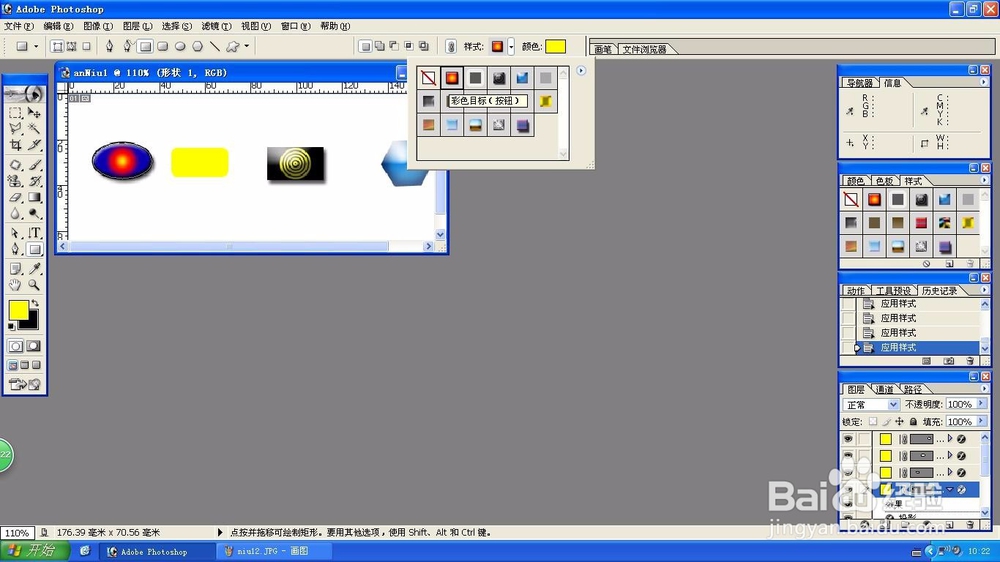Enable Subtract from shape area option
This screenshot has height=562, width=1000.
[394, 46]
